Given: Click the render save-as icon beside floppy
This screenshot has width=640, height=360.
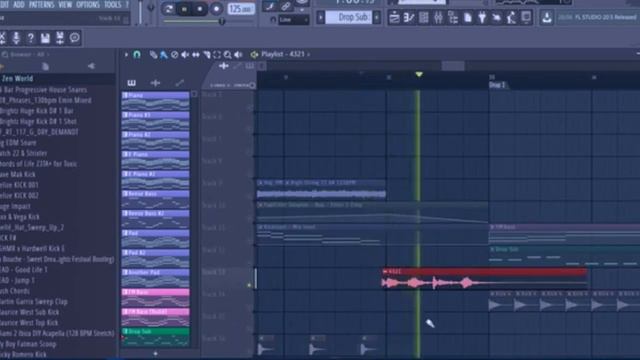Looking at the screenshot, I should click(60, 38).
